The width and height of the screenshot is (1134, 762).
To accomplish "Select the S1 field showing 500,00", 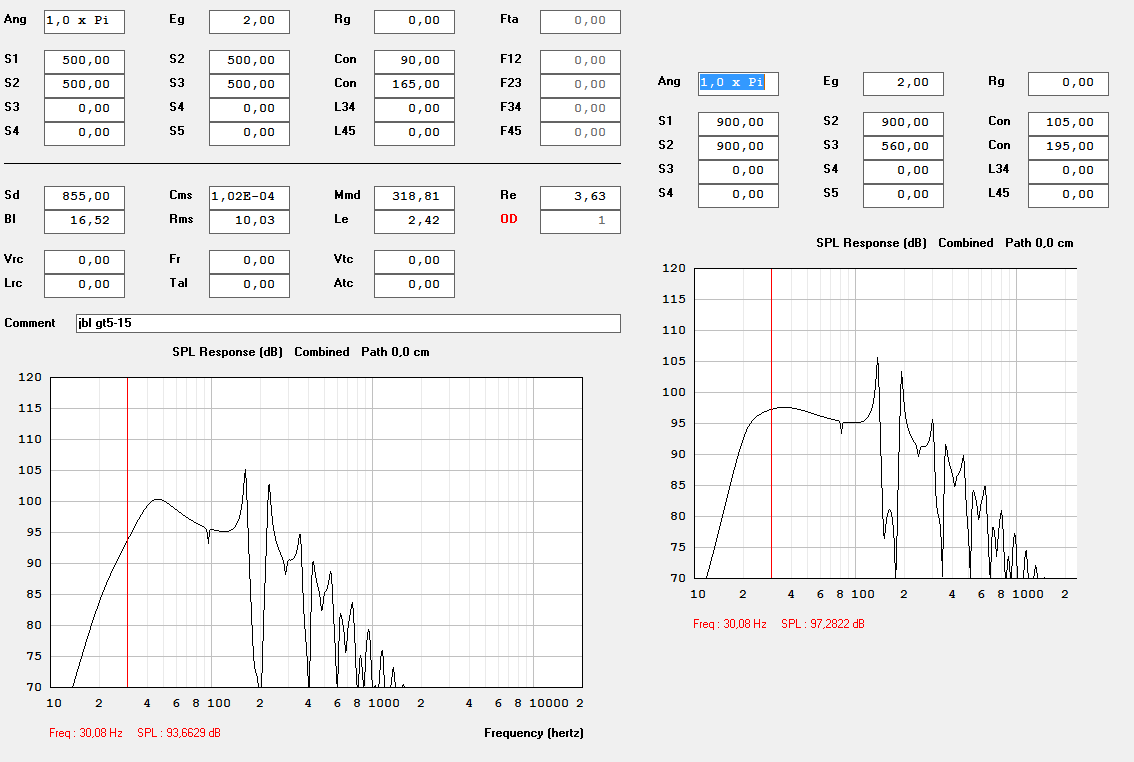I will click(84, 61).
